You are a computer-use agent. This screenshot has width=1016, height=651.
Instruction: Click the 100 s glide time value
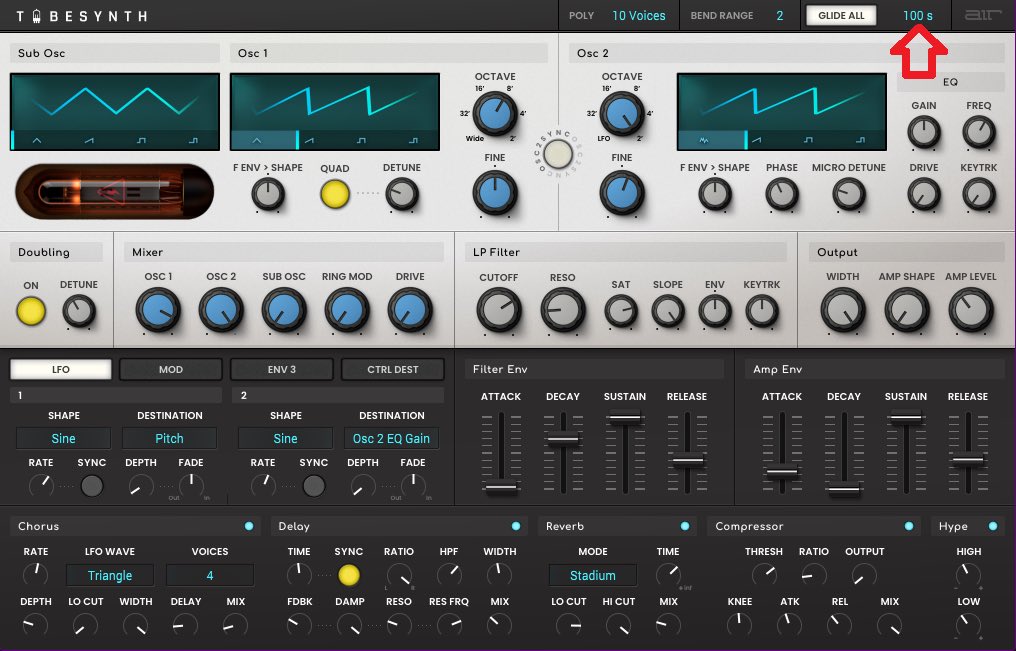tap(919, 15)
